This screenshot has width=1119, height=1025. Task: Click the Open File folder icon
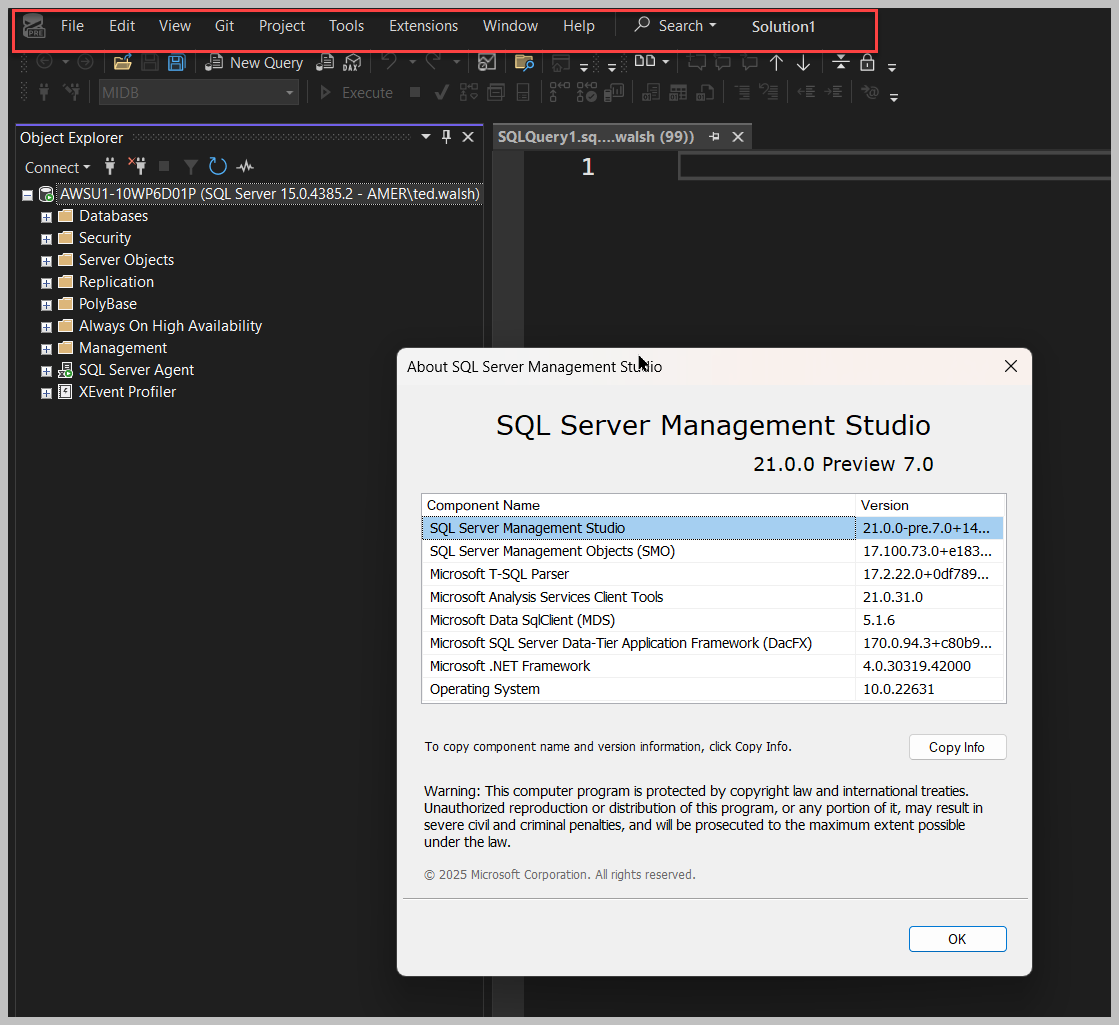[x=123, y=63]
